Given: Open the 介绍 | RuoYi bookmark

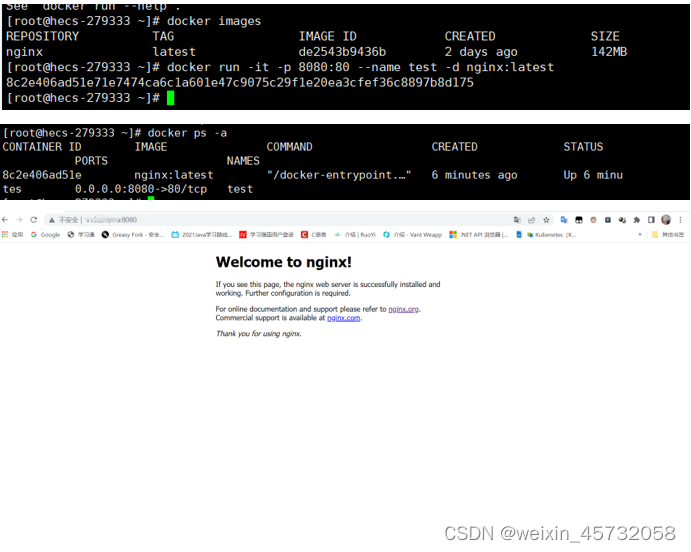Looking at the screenshot, I should 355,235.
